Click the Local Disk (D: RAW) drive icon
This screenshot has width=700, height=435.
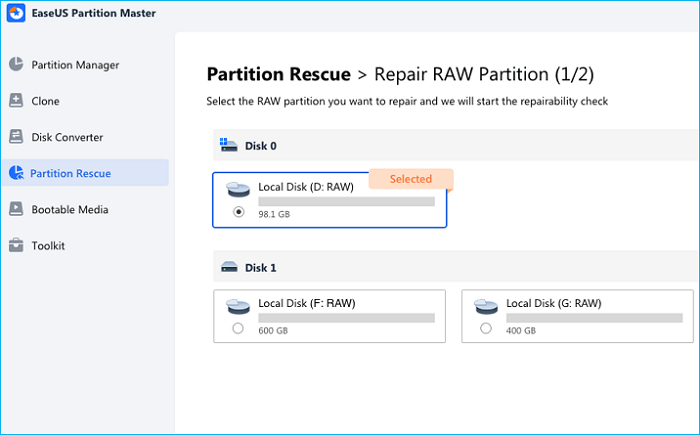point(238,189)
